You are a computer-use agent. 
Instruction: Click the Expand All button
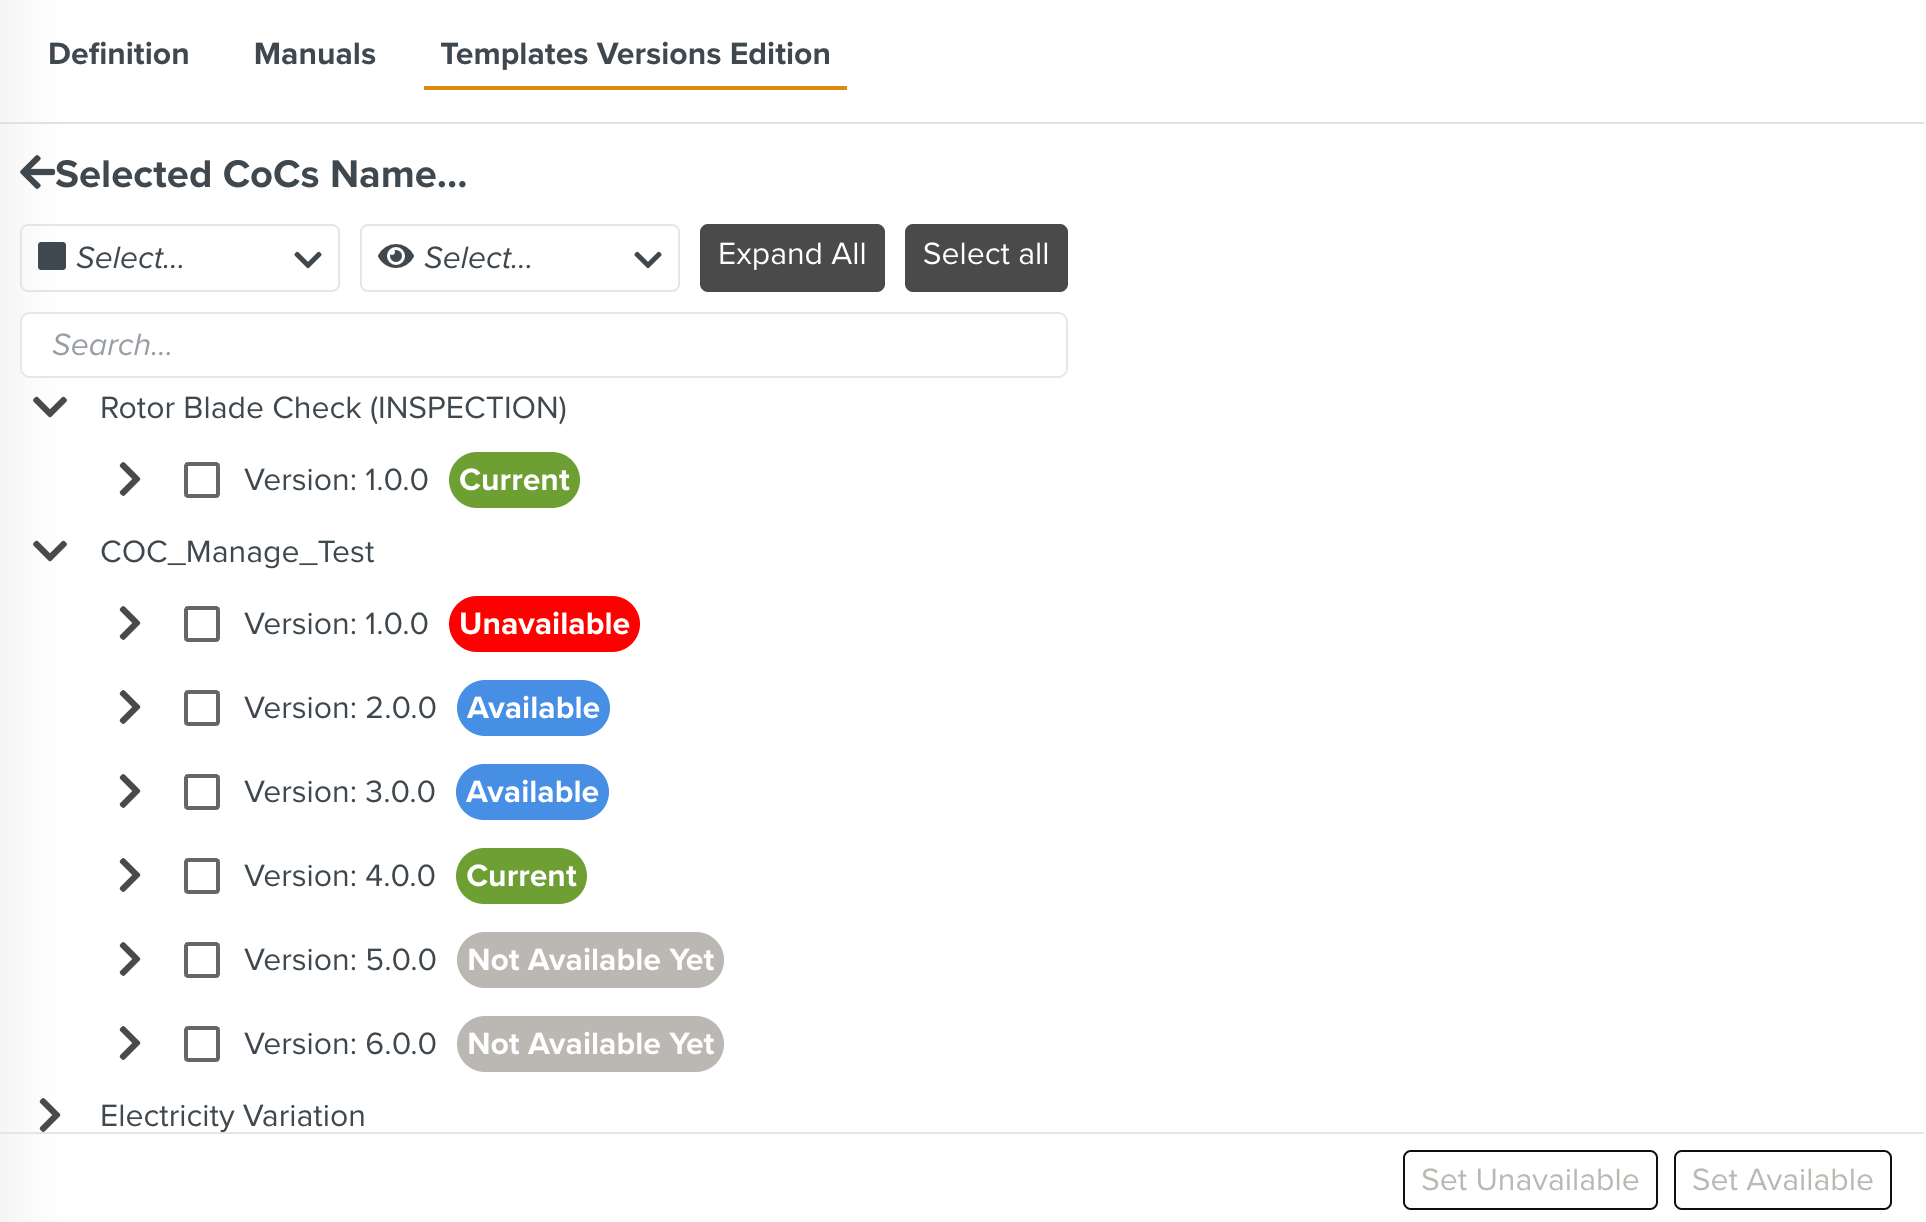click(791, 257)
